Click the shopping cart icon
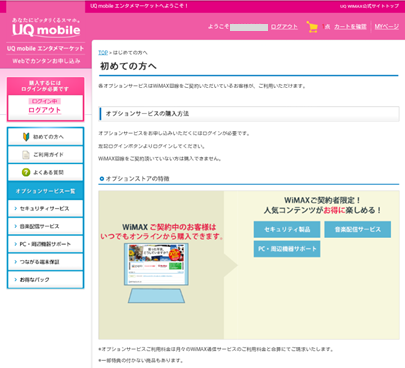 coord(312,27)
